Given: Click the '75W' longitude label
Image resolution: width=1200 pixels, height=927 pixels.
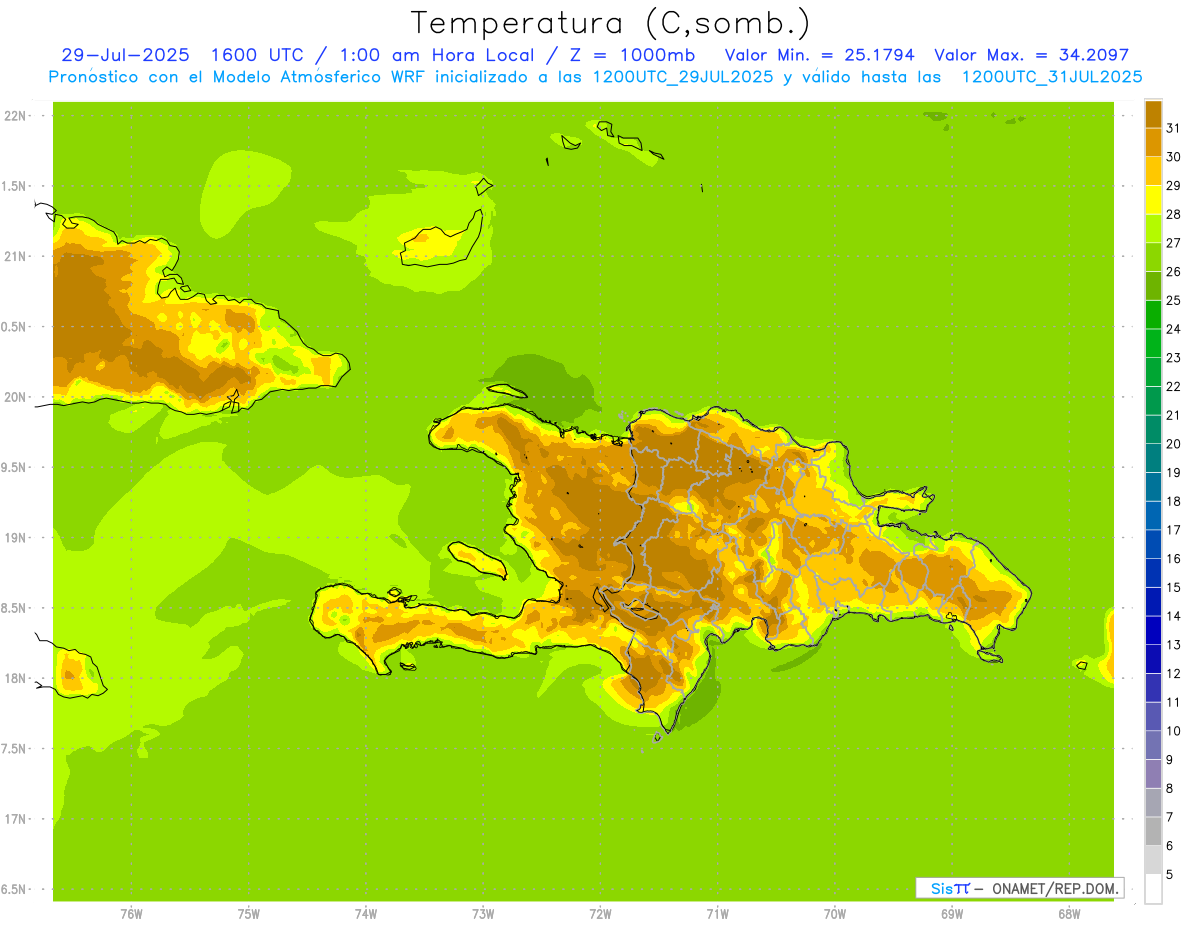Looking at the screenshot, I should pos(249,914).
